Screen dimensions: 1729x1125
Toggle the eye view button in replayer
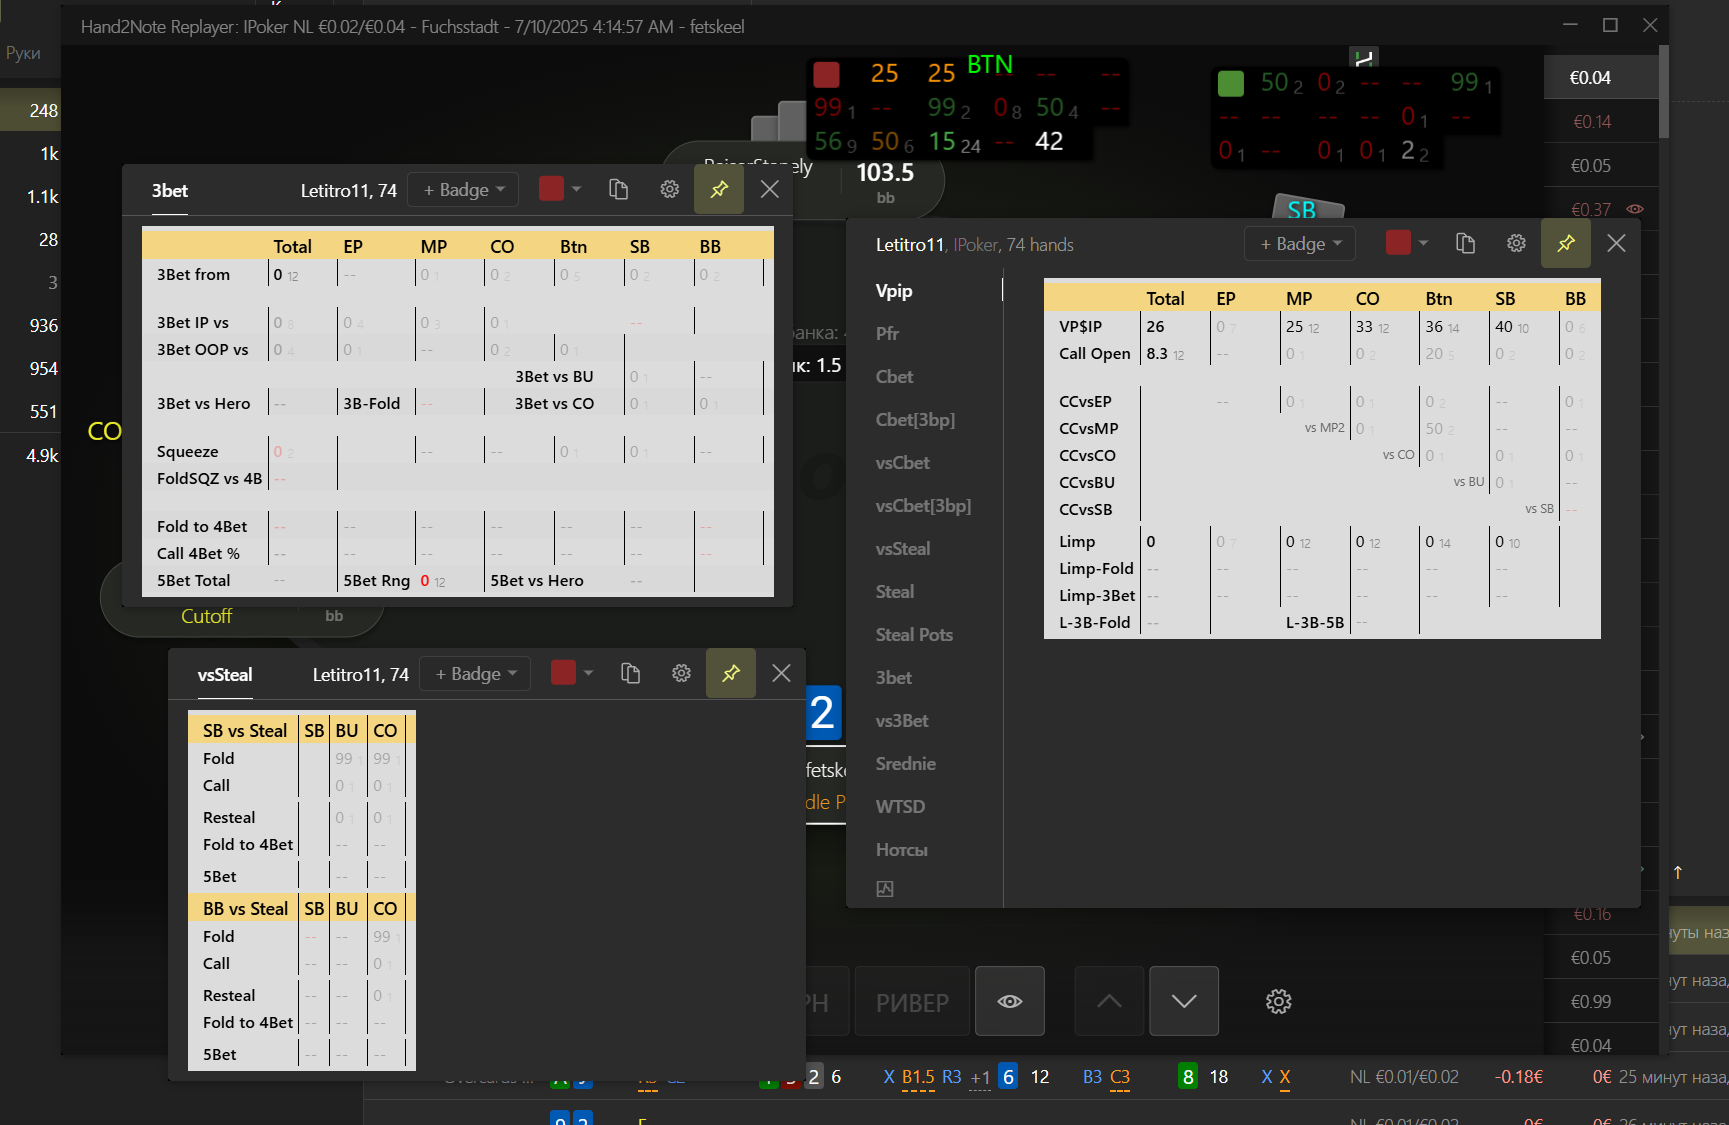click(x=1010, y=1001)
